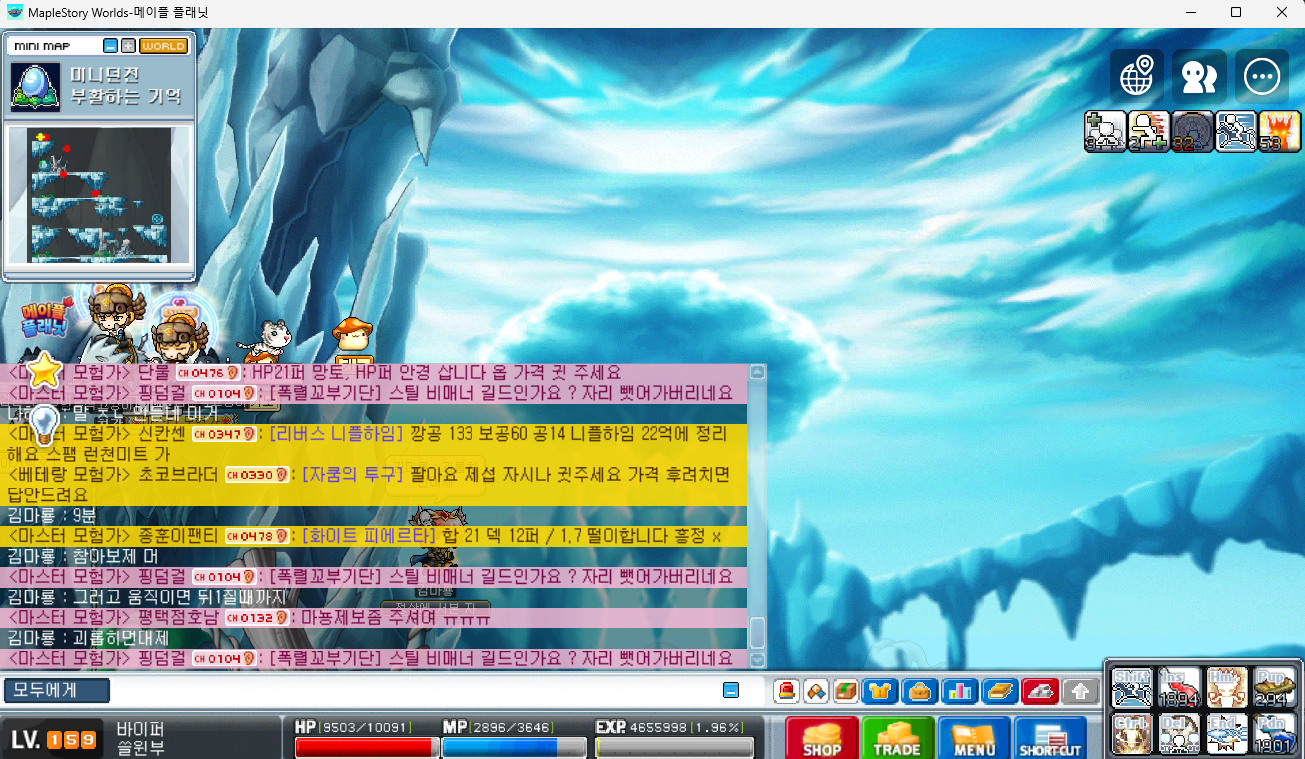Click the lightbulb hint icon beside chat
Image resolution: width=1305 pixels, height=759 pixels.
point(43,424)
